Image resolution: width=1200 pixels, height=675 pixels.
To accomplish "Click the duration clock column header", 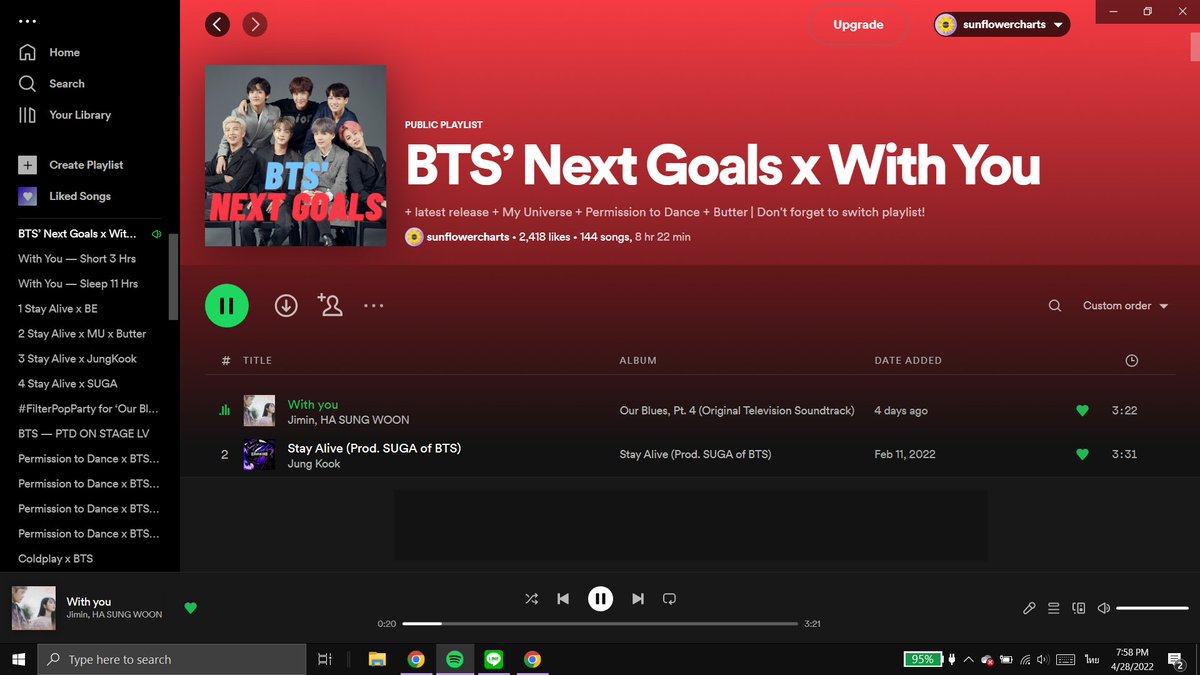I will pos(1132,360).
